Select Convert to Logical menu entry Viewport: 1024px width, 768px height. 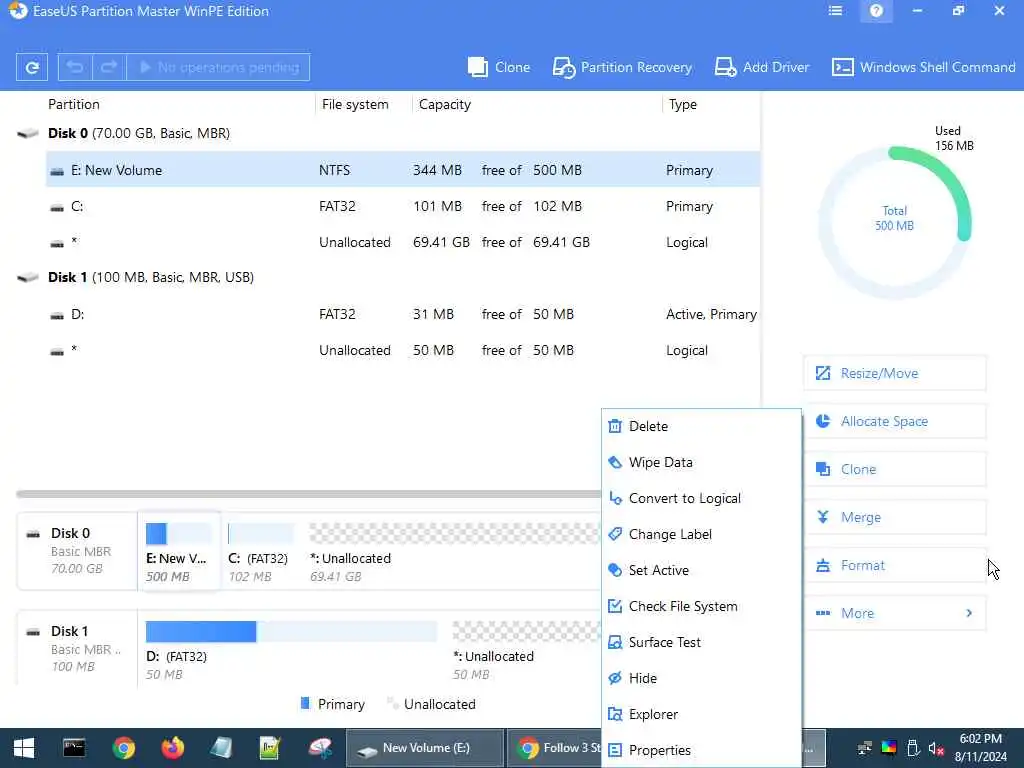click(x=701, y=498)
